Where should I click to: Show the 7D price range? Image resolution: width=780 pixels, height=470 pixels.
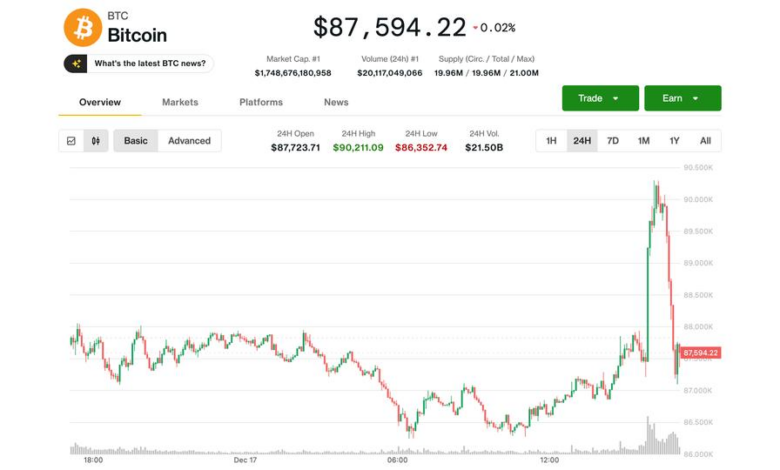(612, 141)
